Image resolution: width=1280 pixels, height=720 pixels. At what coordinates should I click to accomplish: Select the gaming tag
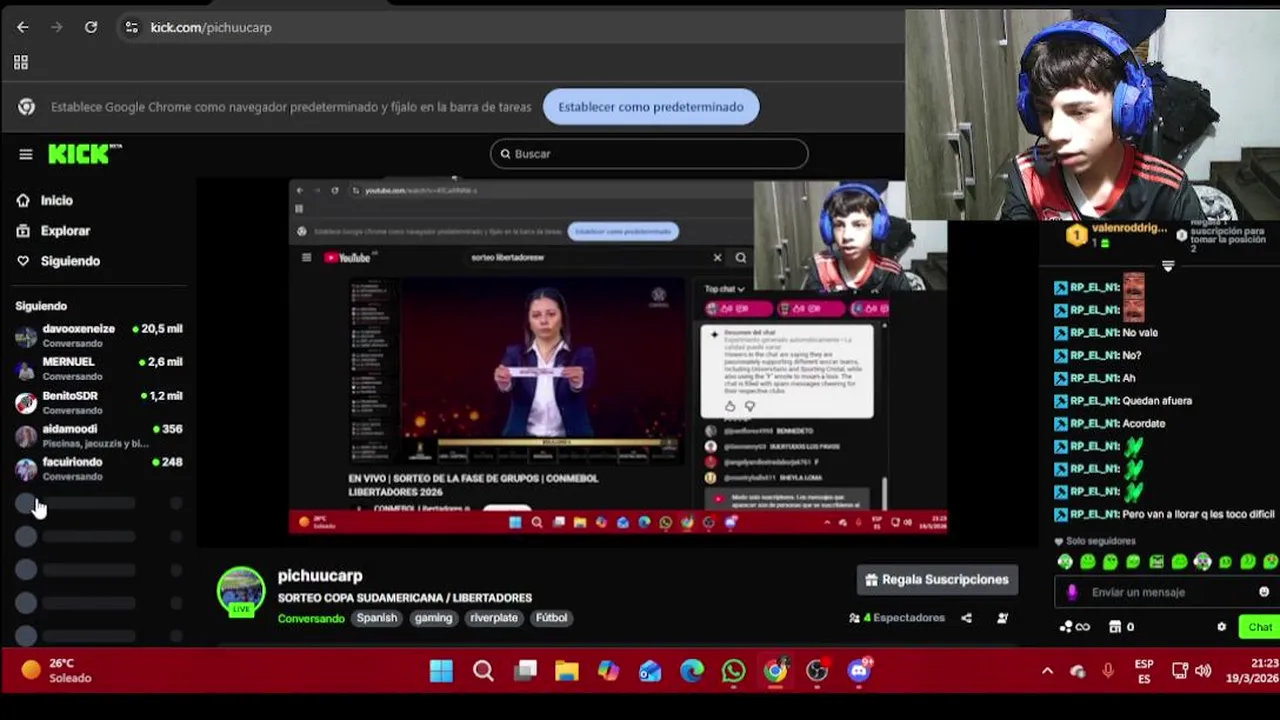click(x=433, y=618)
